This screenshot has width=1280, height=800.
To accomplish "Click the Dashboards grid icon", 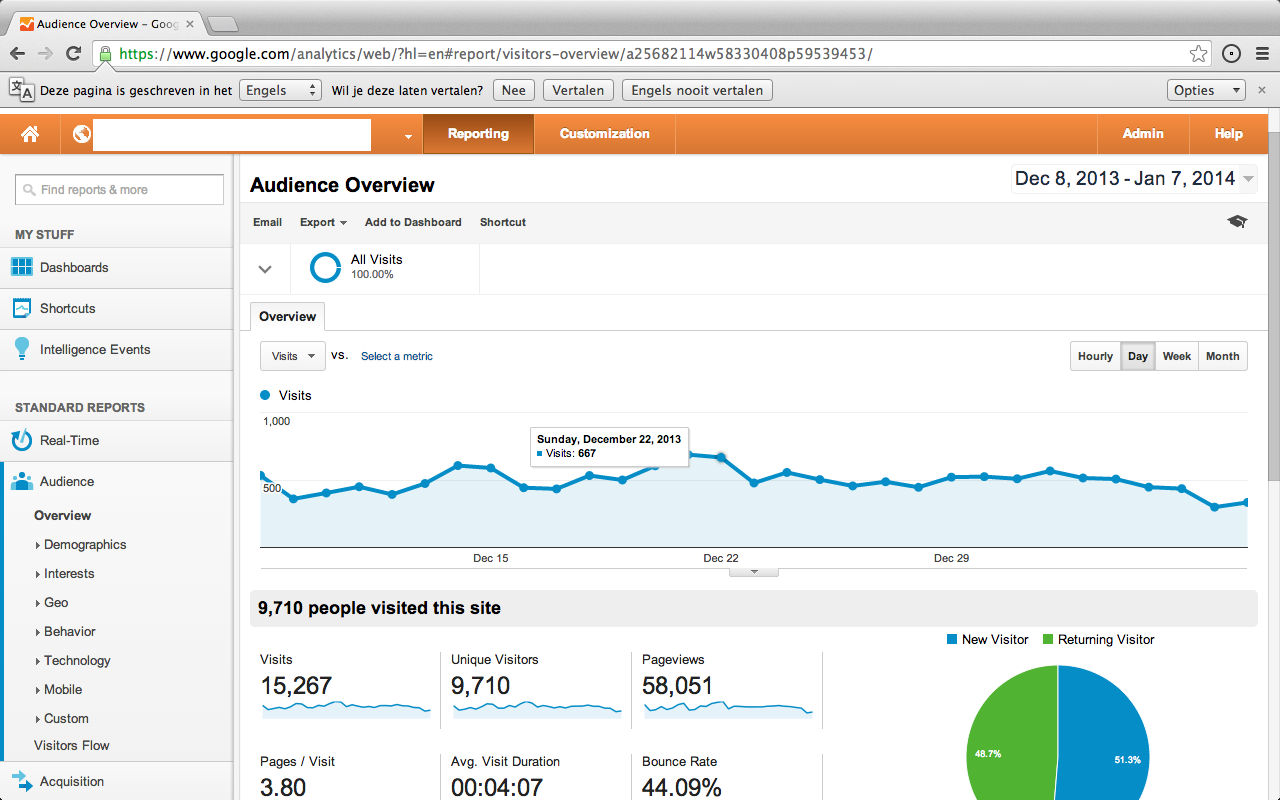I will [21, 267].
